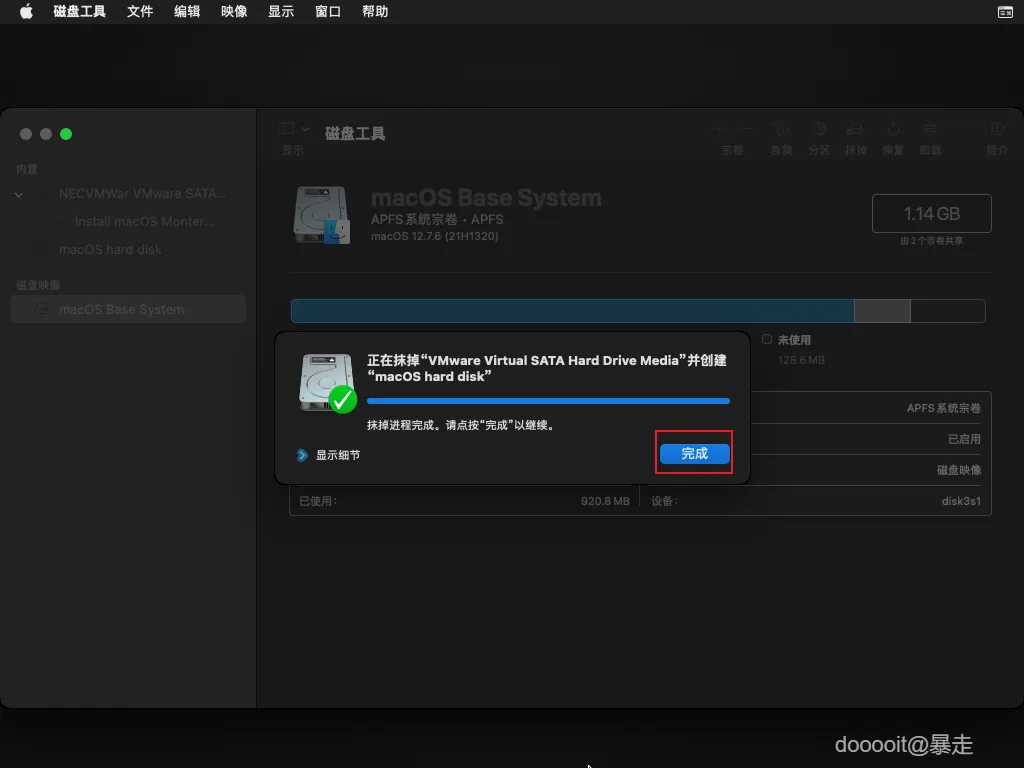Expand the 显示细节 disclosure arrow

tap(302, 455)
